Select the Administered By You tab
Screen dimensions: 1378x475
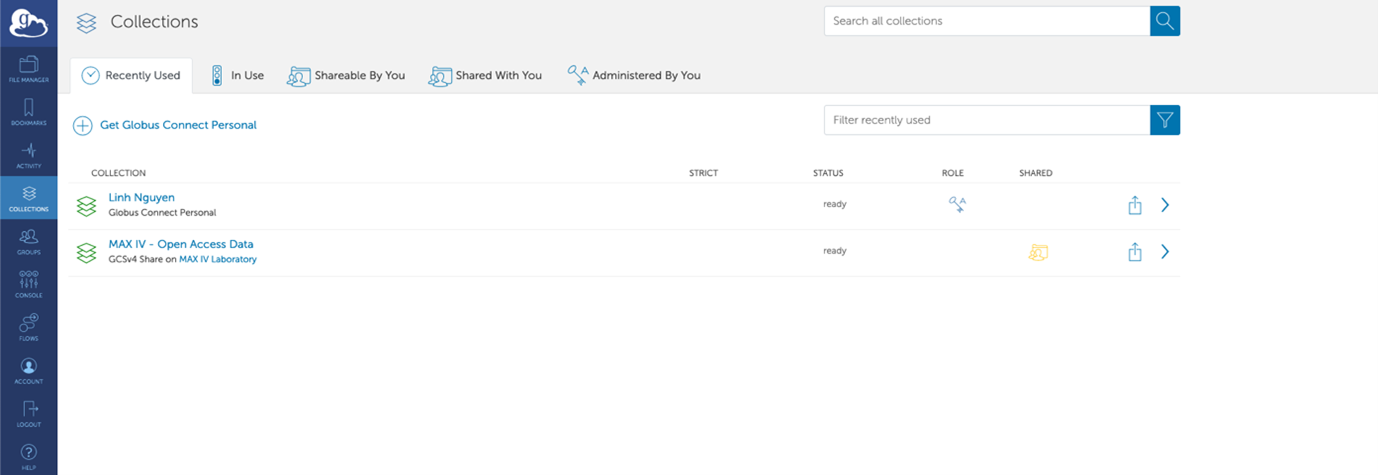pos(634,75)
